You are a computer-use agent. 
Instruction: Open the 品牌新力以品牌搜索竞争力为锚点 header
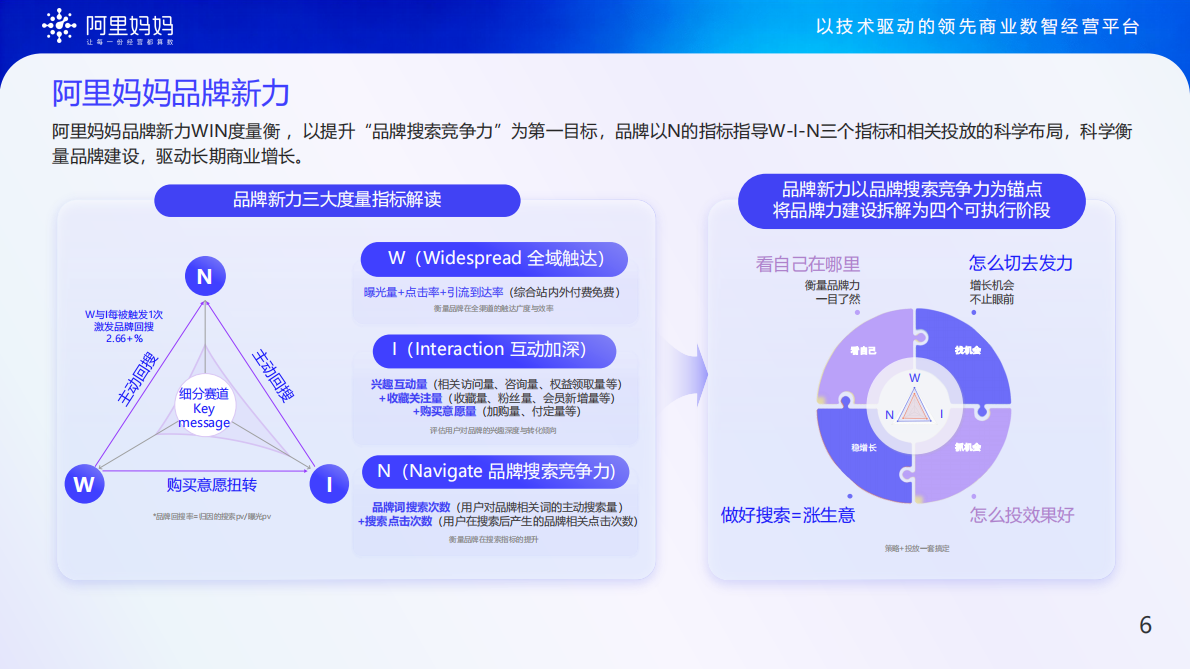(914, 200)
